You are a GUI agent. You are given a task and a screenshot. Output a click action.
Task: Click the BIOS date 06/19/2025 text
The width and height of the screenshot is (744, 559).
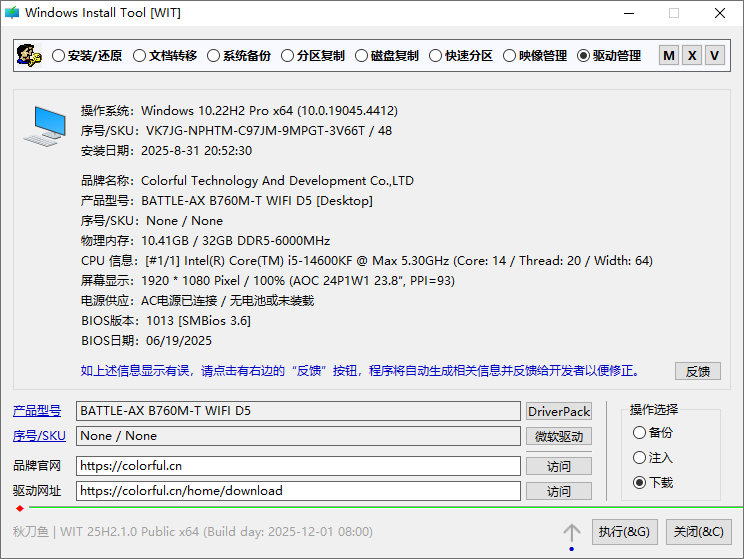coord(178,340)
